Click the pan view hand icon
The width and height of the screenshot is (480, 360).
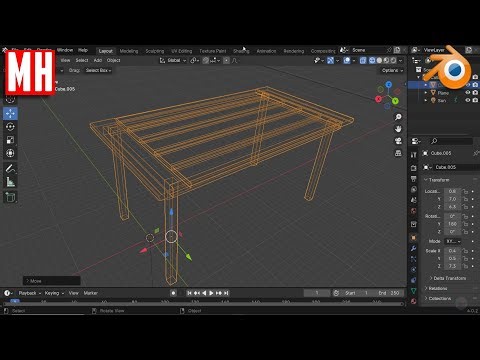click(398, 129)
